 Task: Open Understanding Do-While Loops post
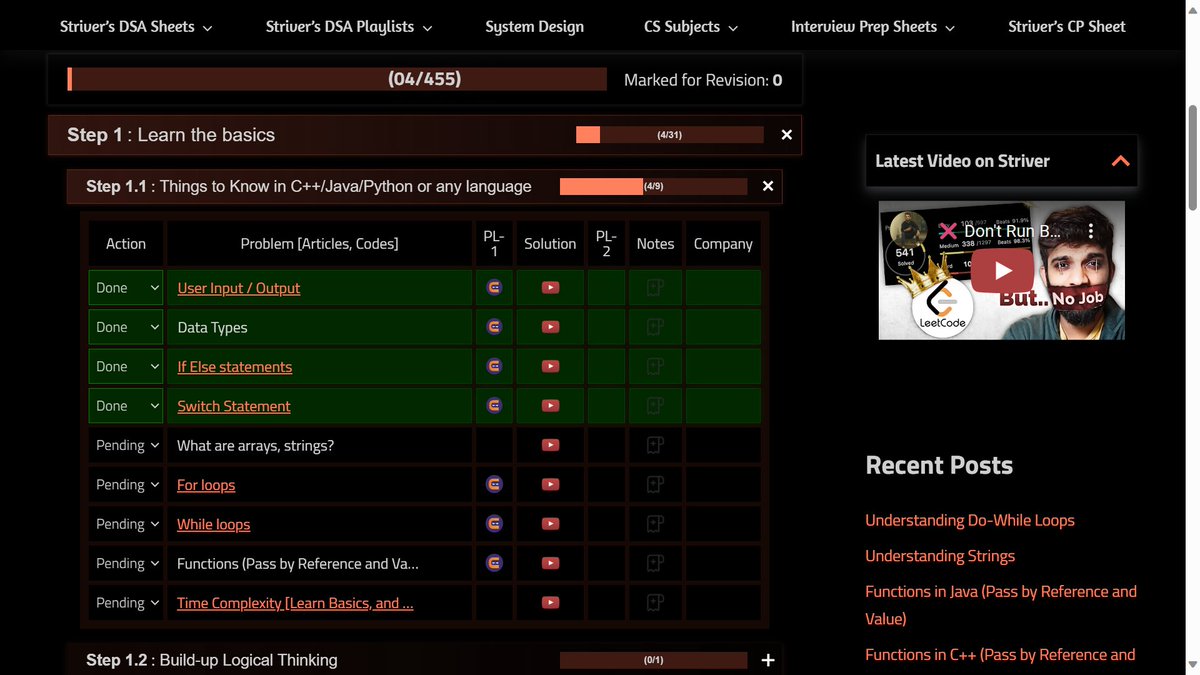click(970, 520)
